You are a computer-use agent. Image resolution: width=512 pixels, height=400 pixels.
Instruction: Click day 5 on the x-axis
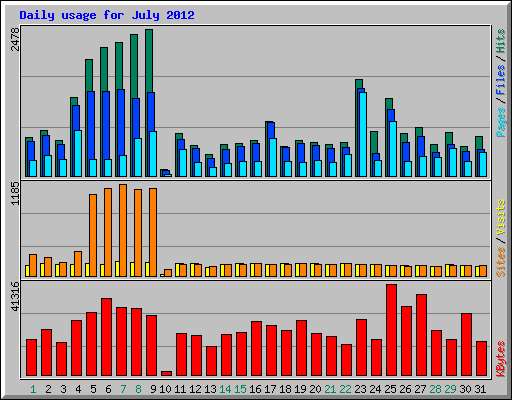93,389
